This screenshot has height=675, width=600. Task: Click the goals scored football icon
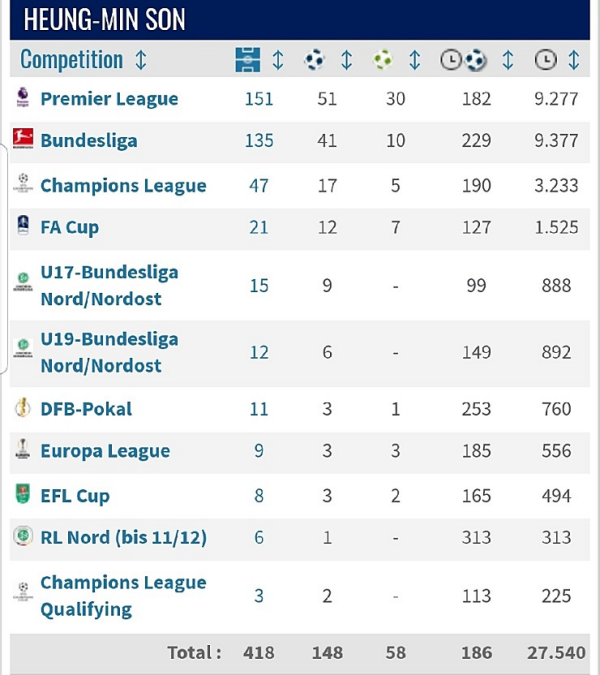315,60
